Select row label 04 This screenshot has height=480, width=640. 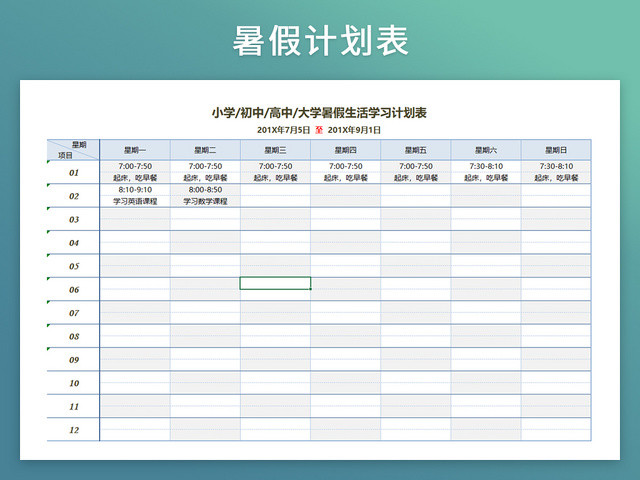pos(73,242)
